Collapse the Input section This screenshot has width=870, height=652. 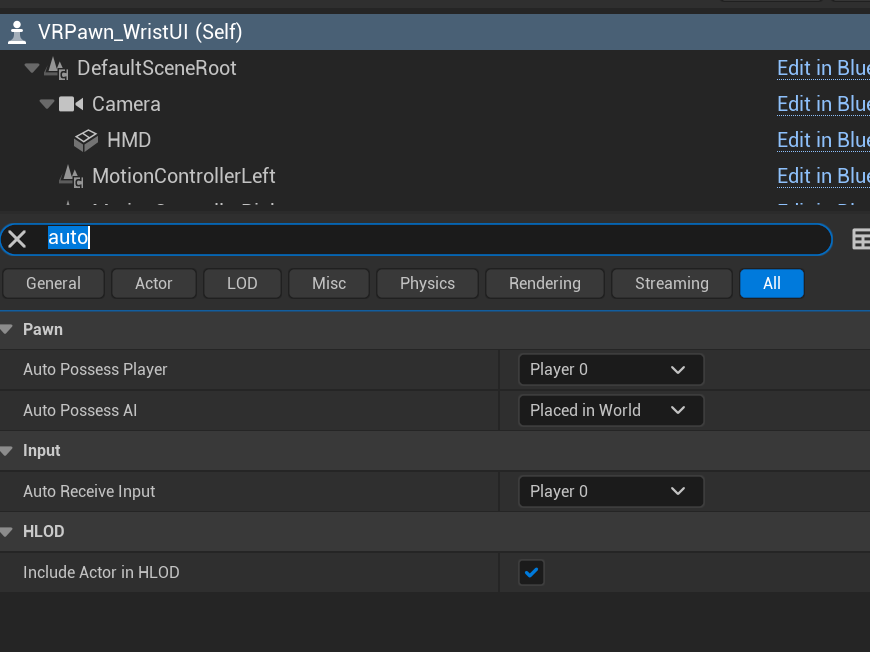(x=7, y=451)
